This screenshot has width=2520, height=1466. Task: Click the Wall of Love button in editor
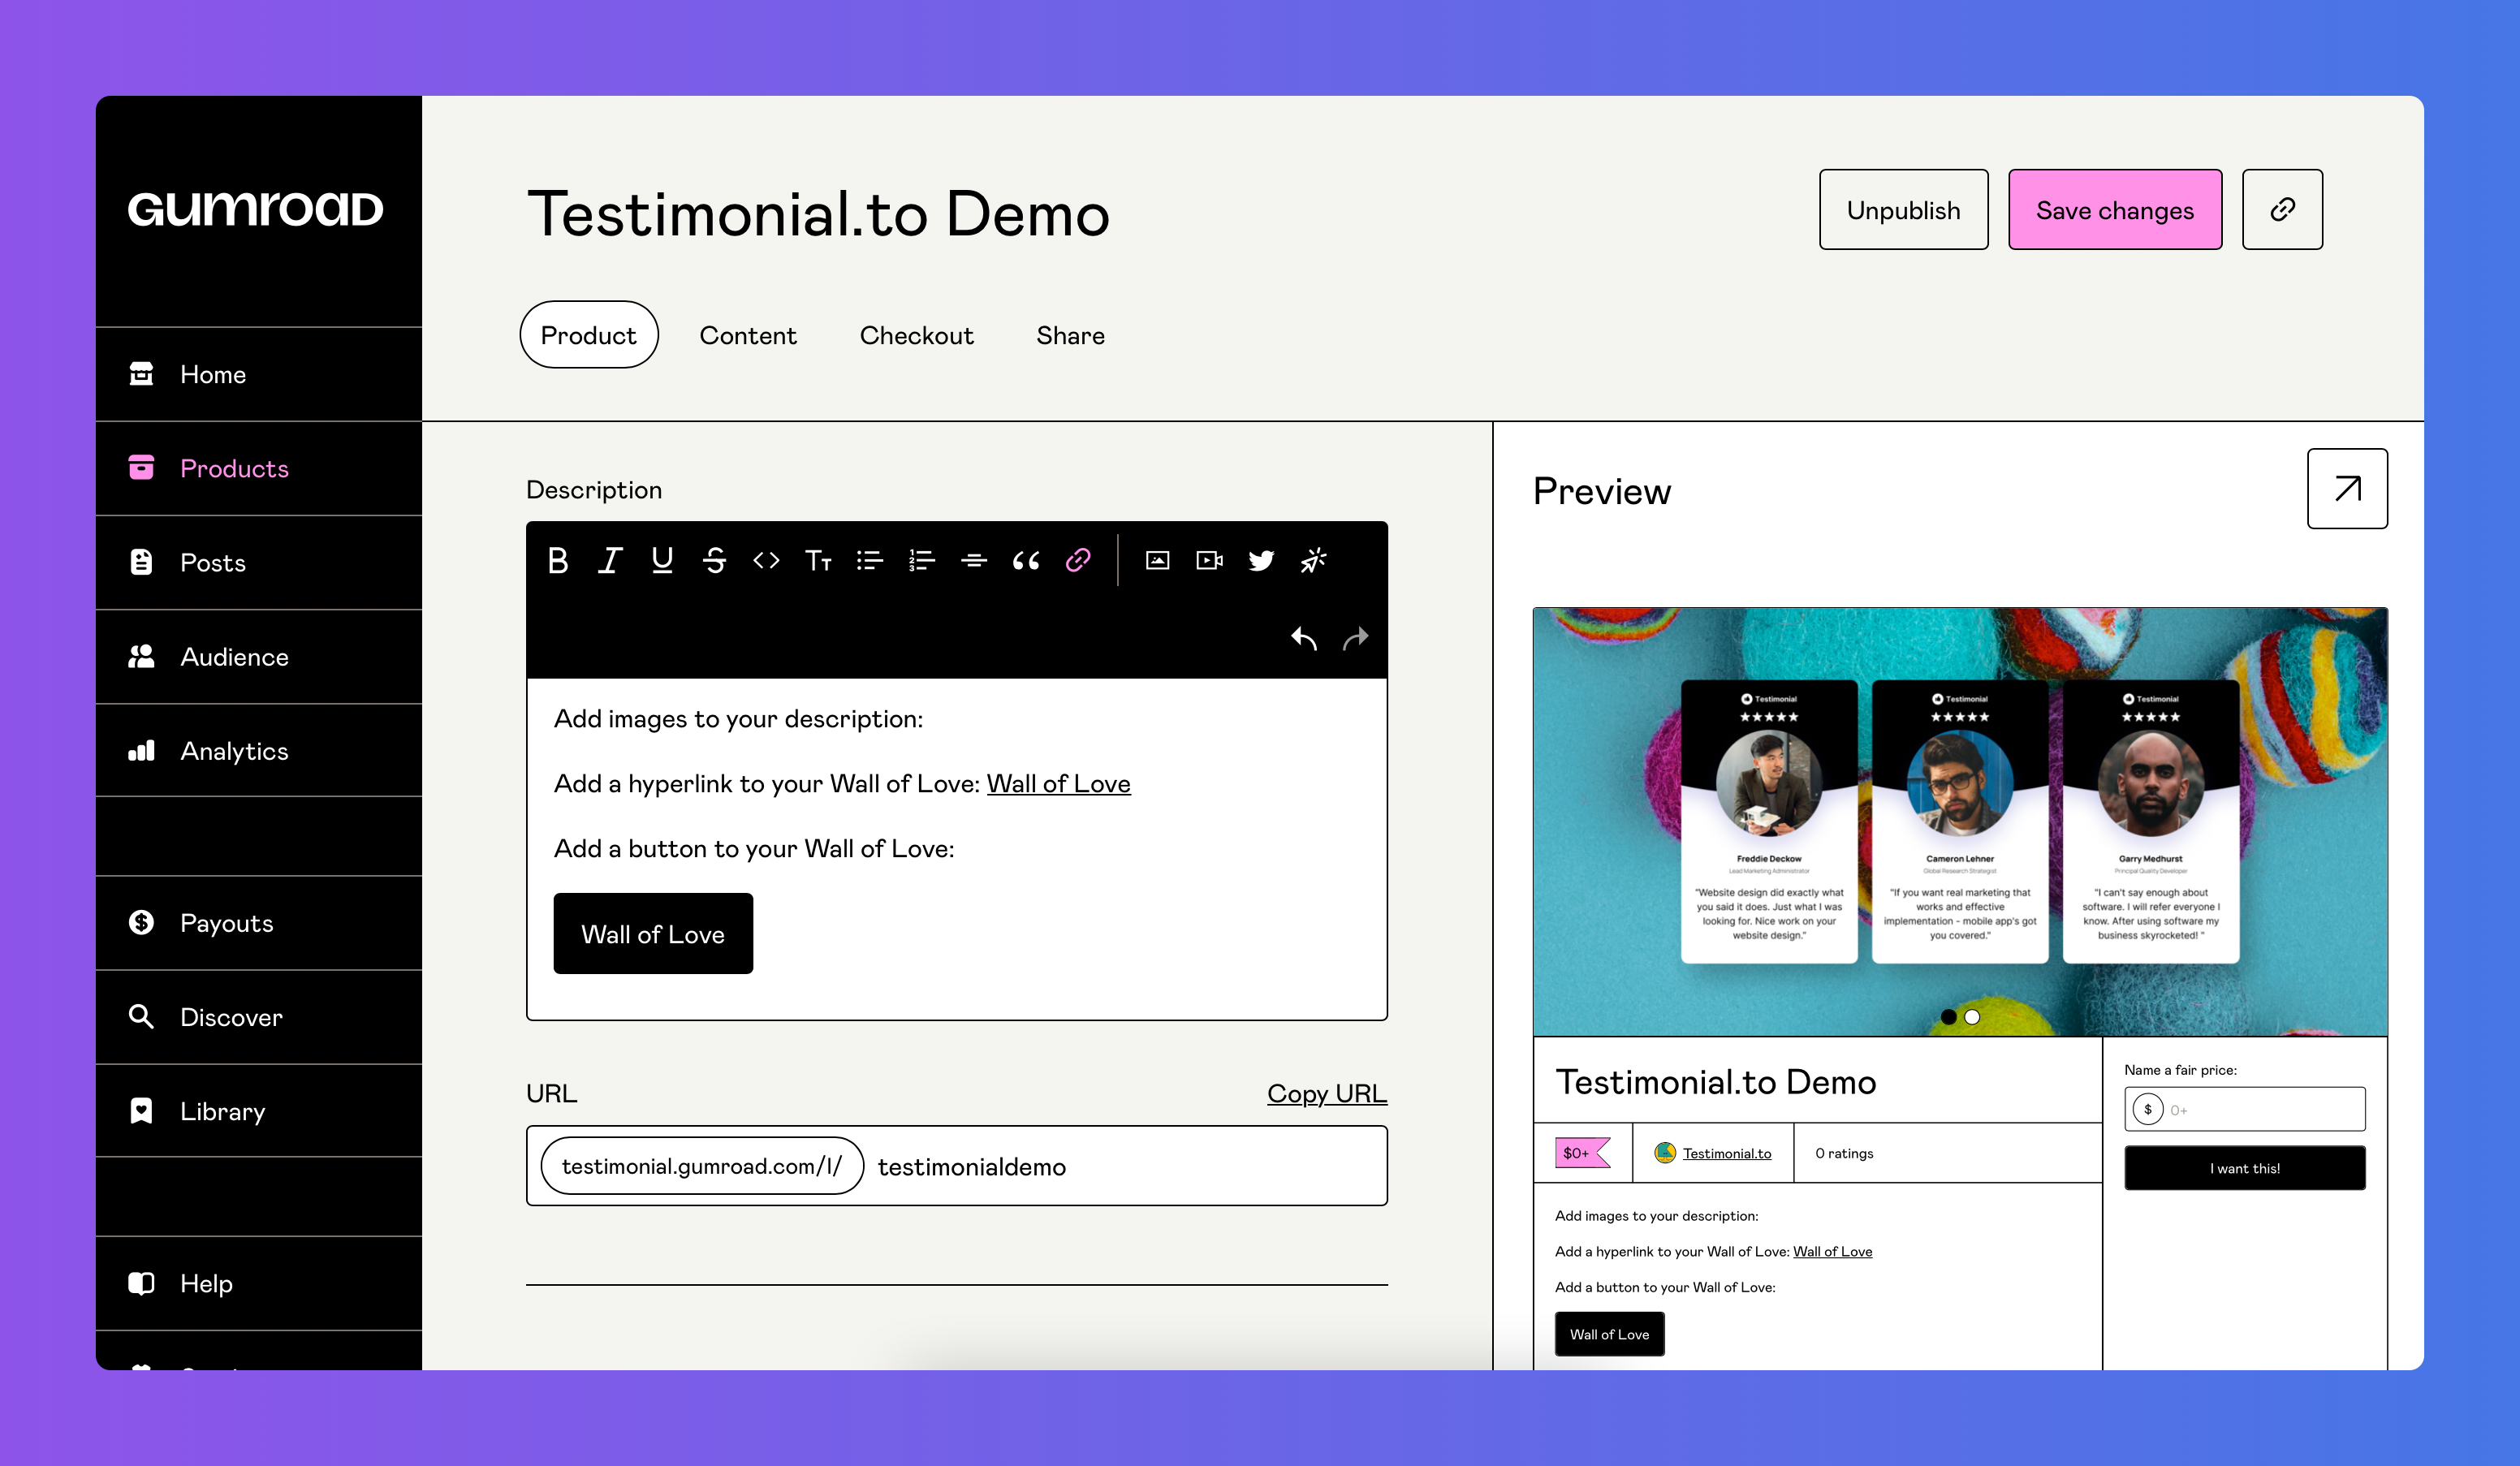[x=653, y=933]
